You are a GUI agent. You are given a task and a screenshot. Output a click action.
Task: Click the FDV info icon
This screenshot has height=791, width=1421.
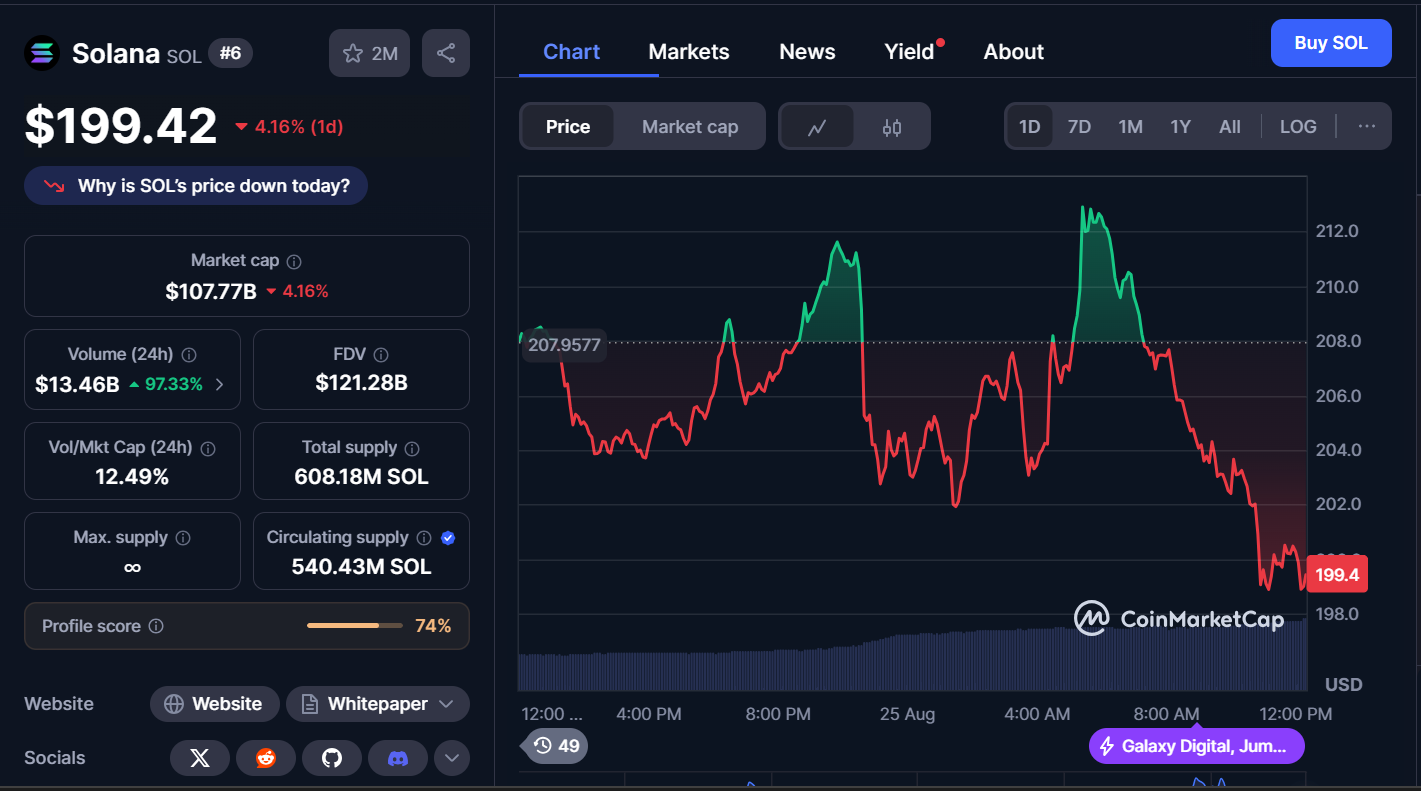(x=380, y=354)
